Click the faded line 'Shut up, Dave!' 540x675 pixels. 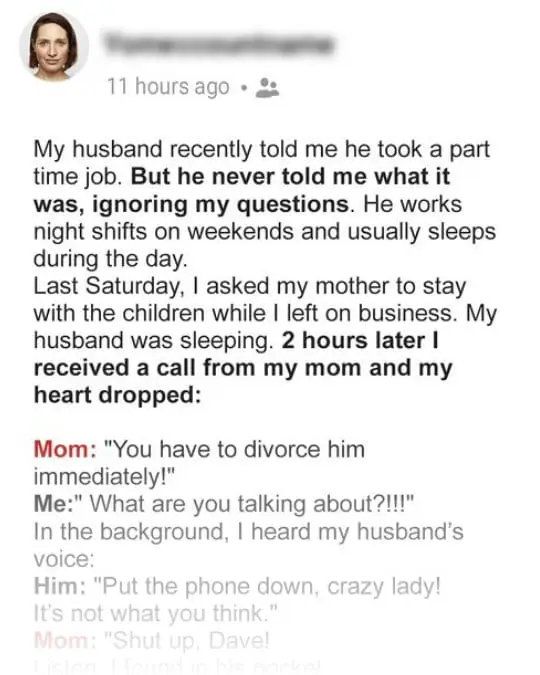tap(190, 641)
